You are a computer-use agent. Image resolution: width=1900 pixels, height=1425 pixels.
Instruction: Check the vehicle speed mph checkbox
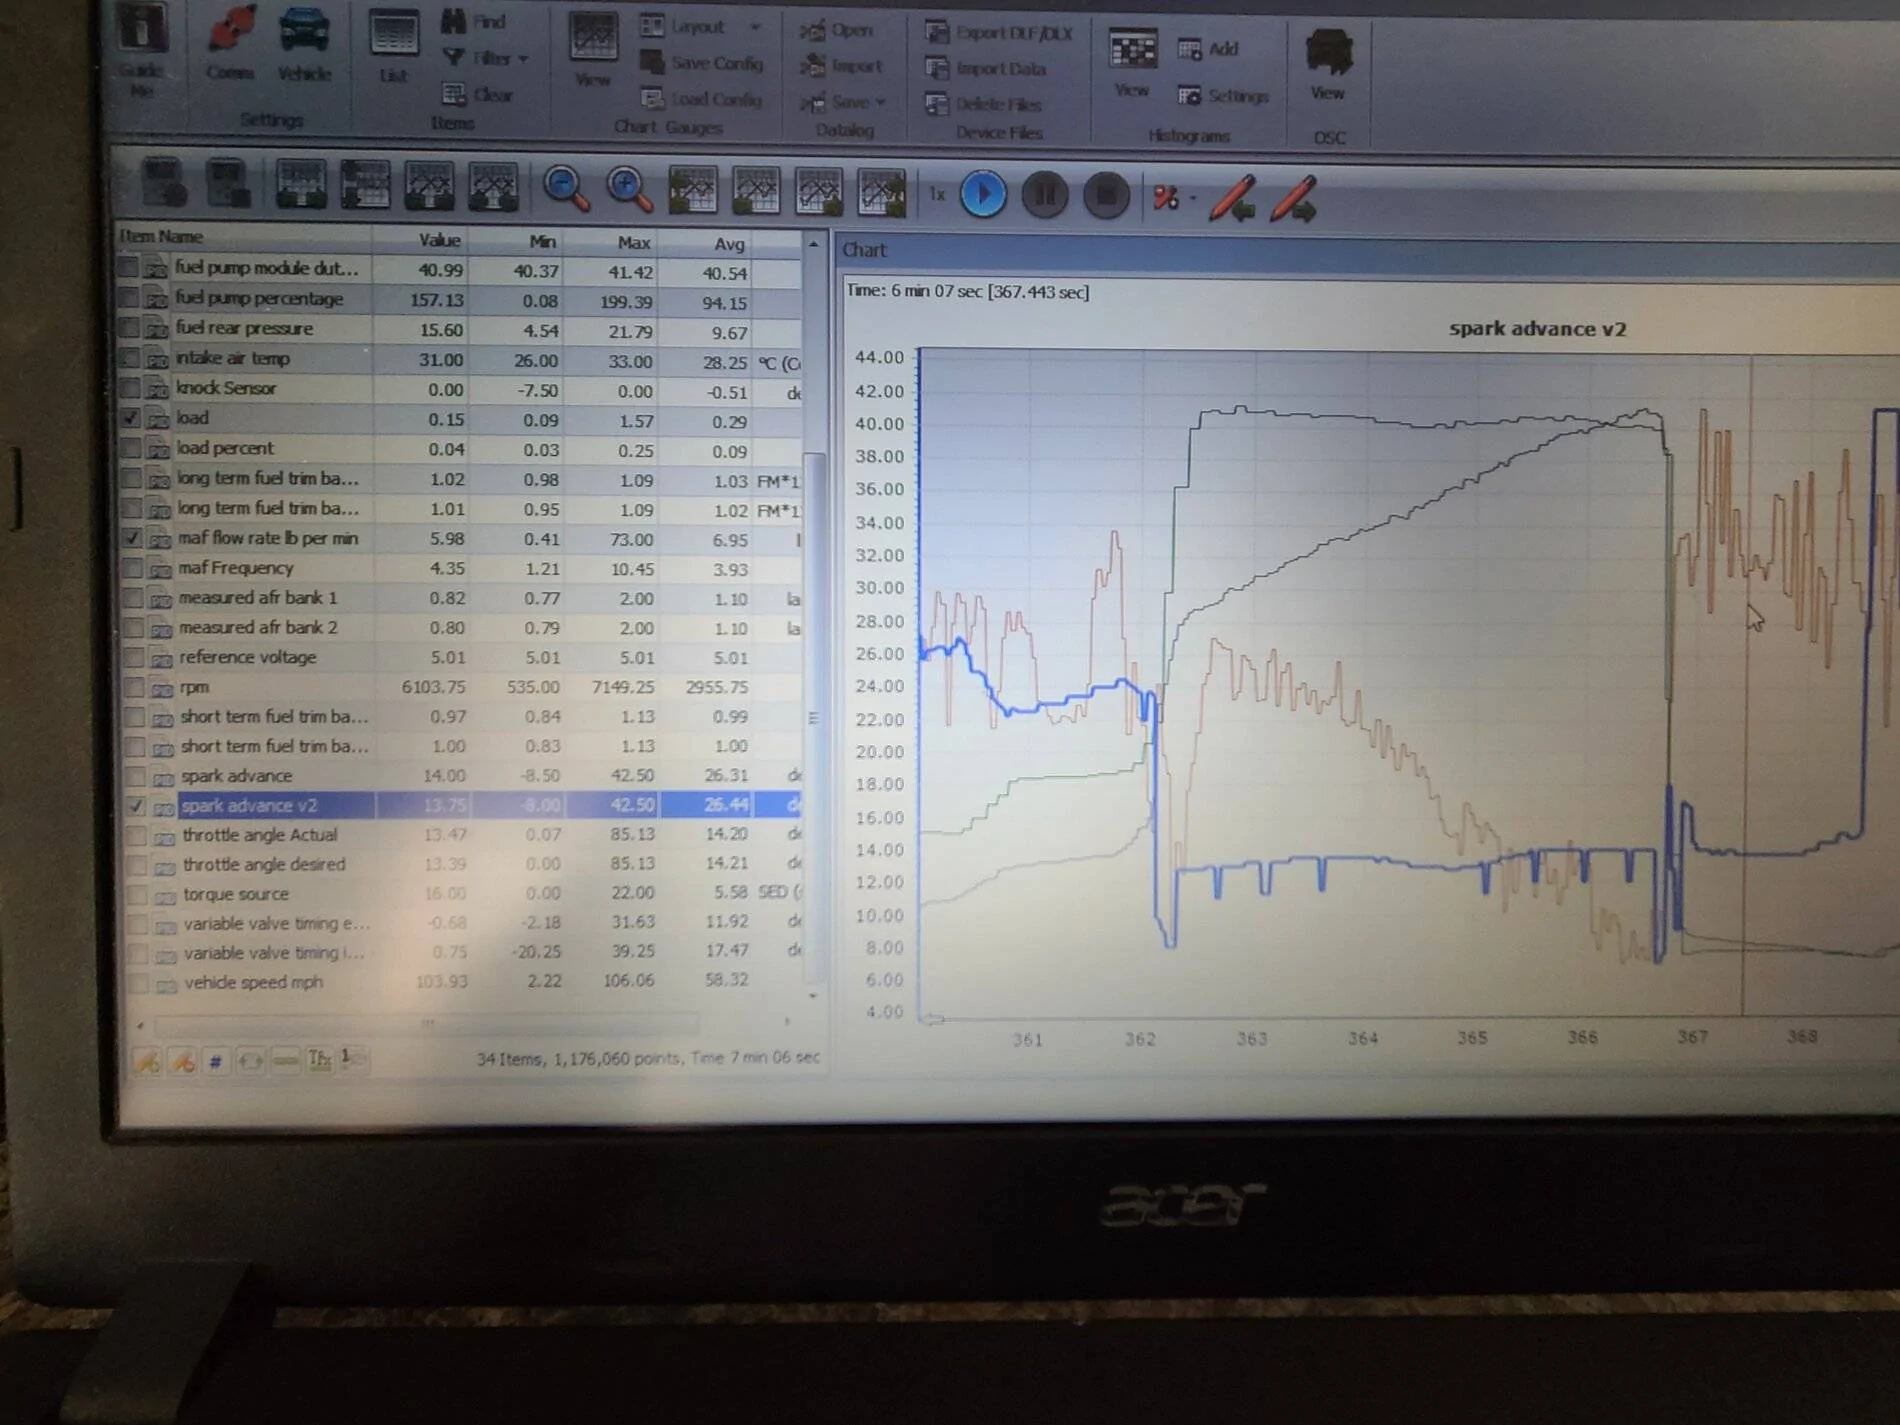pyautogui.click(x=139, y=982)
